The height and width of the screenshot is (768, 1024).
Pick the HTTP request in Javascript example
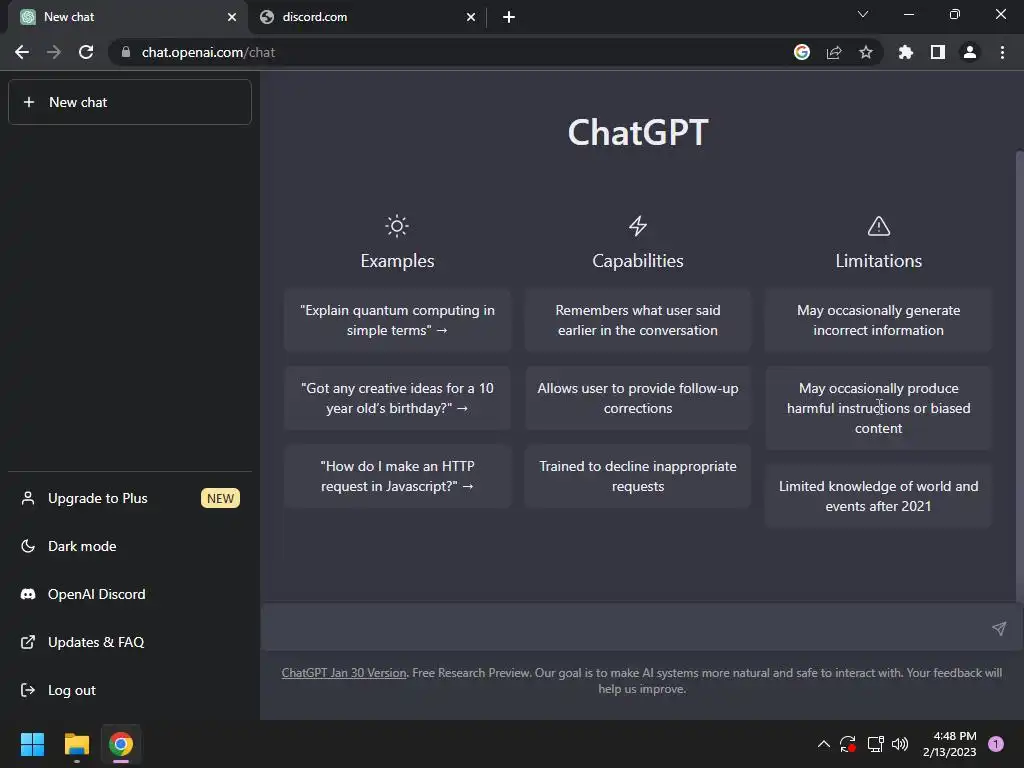click(397, 476)
